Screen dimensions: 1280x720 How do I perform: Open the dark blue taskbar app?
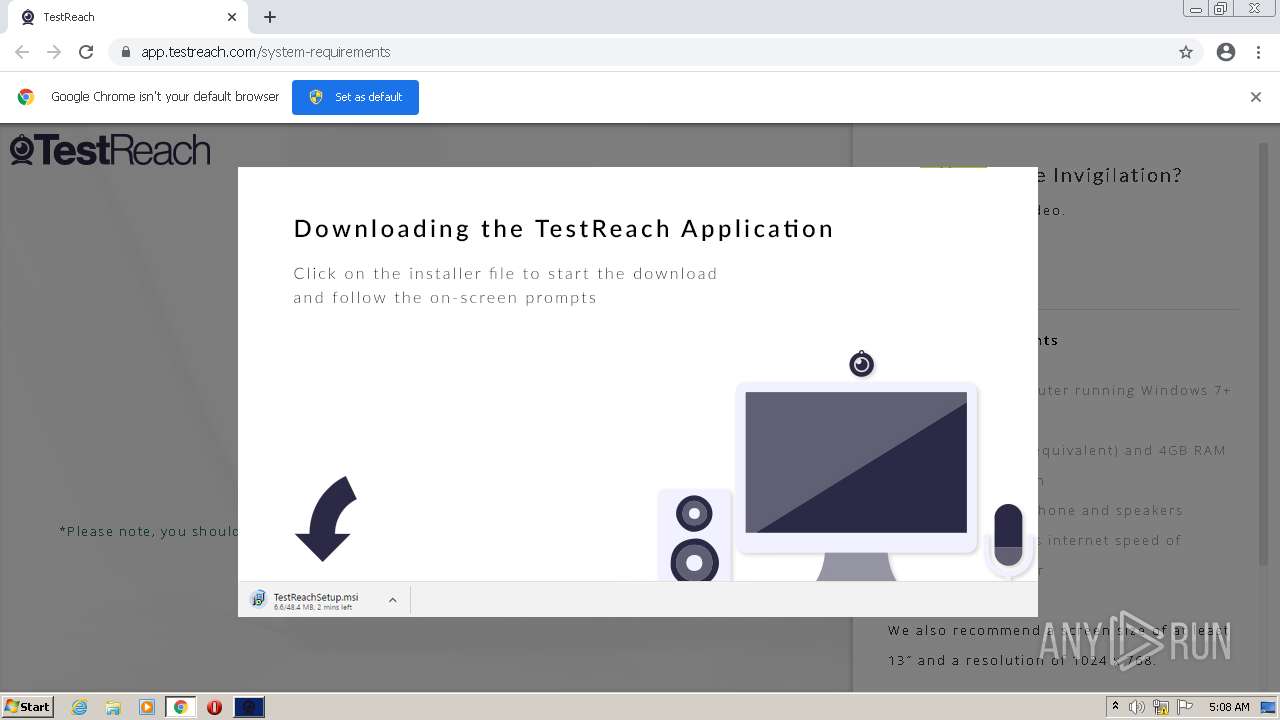pyautogui.click(x=249, y=707)
